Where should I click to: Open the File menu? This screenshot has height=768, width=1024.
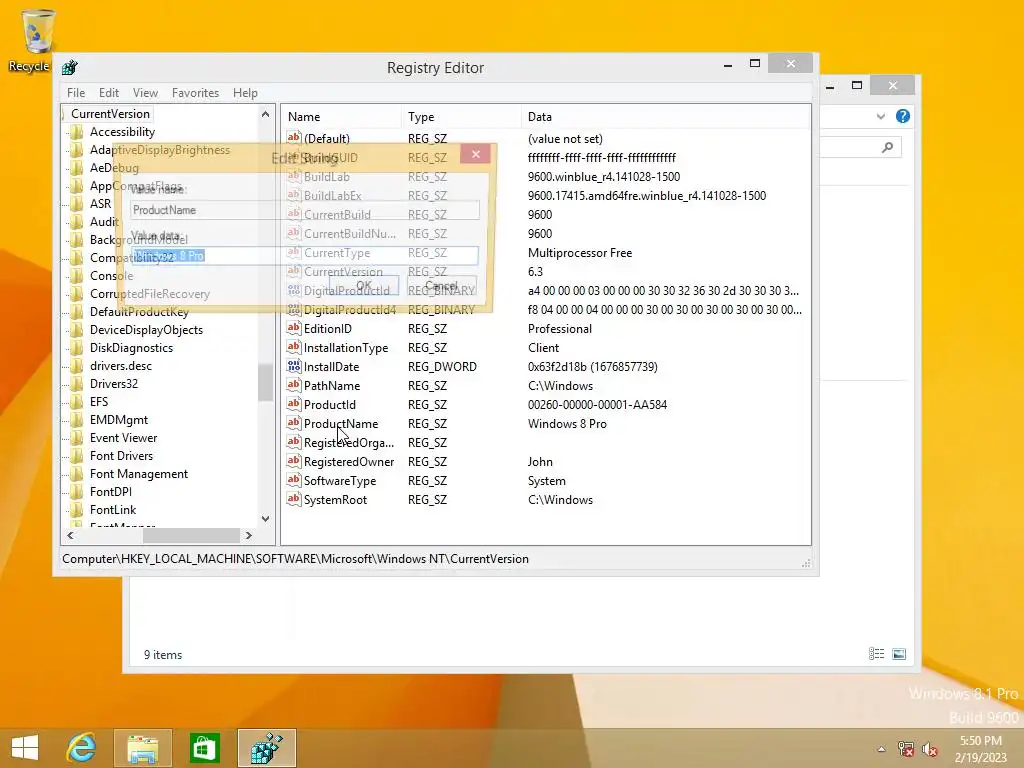[x=76, y=93]
